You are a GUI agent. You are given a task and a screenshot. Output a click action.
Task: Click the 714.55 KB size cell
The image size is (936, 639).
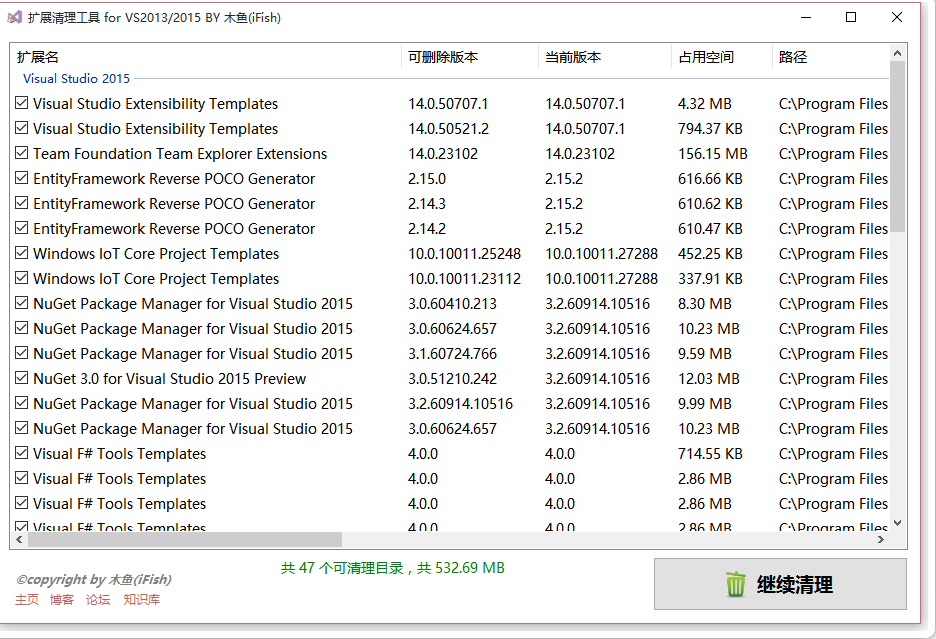710,454
